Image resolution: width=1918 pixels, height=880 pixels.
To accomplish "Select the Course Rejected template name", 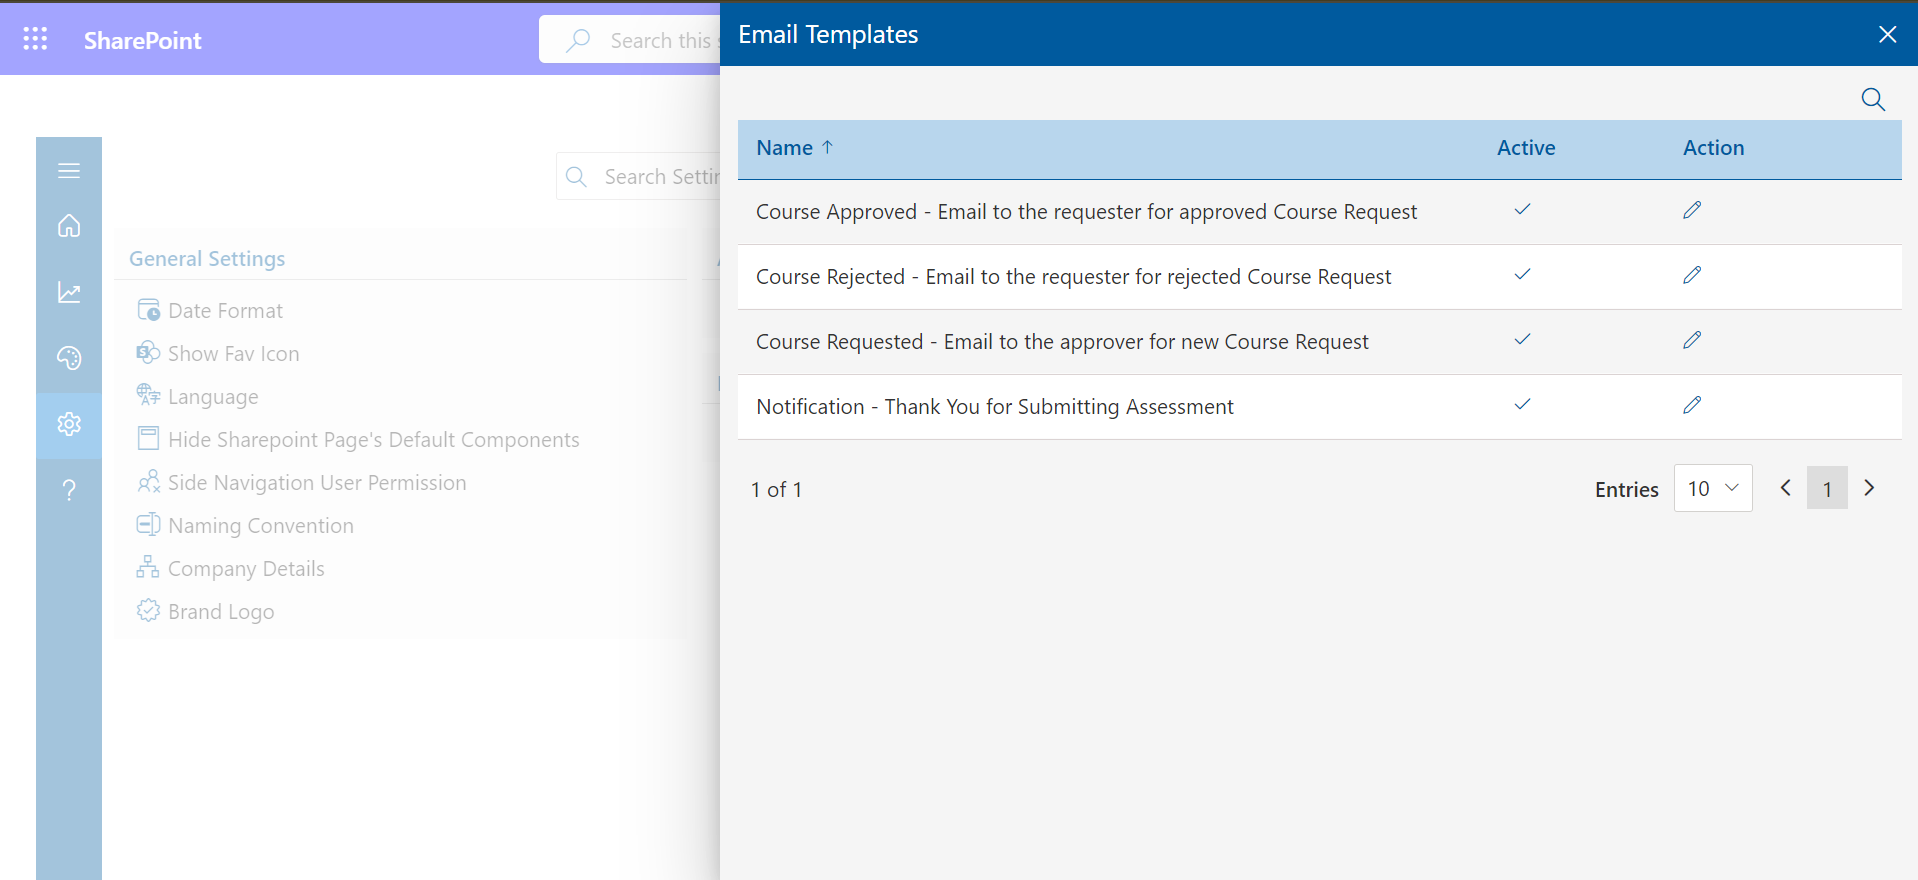I will point(1073,277).
